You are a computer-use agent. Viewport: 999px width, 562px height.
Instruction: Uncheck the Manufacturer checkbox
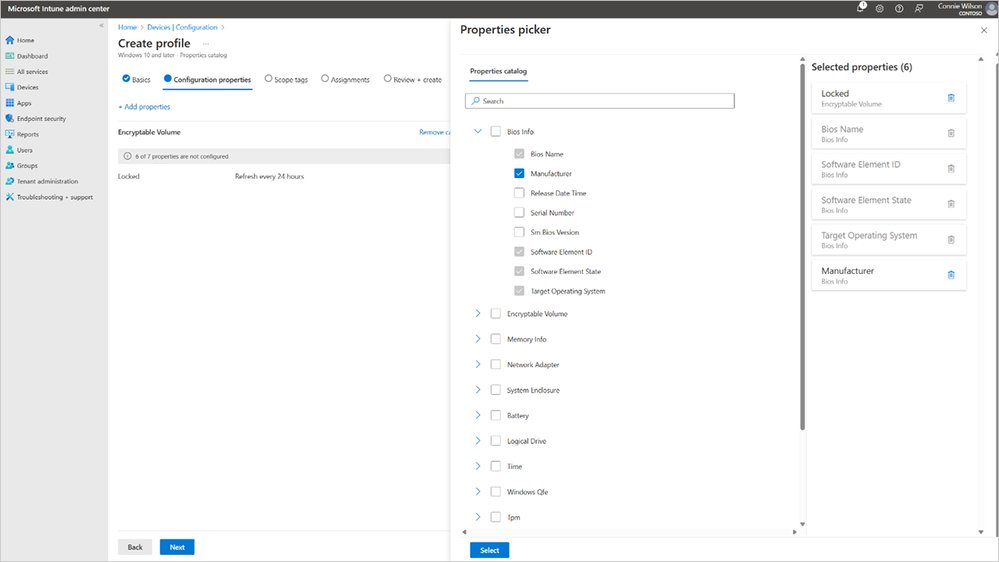(x=519, y=173)
